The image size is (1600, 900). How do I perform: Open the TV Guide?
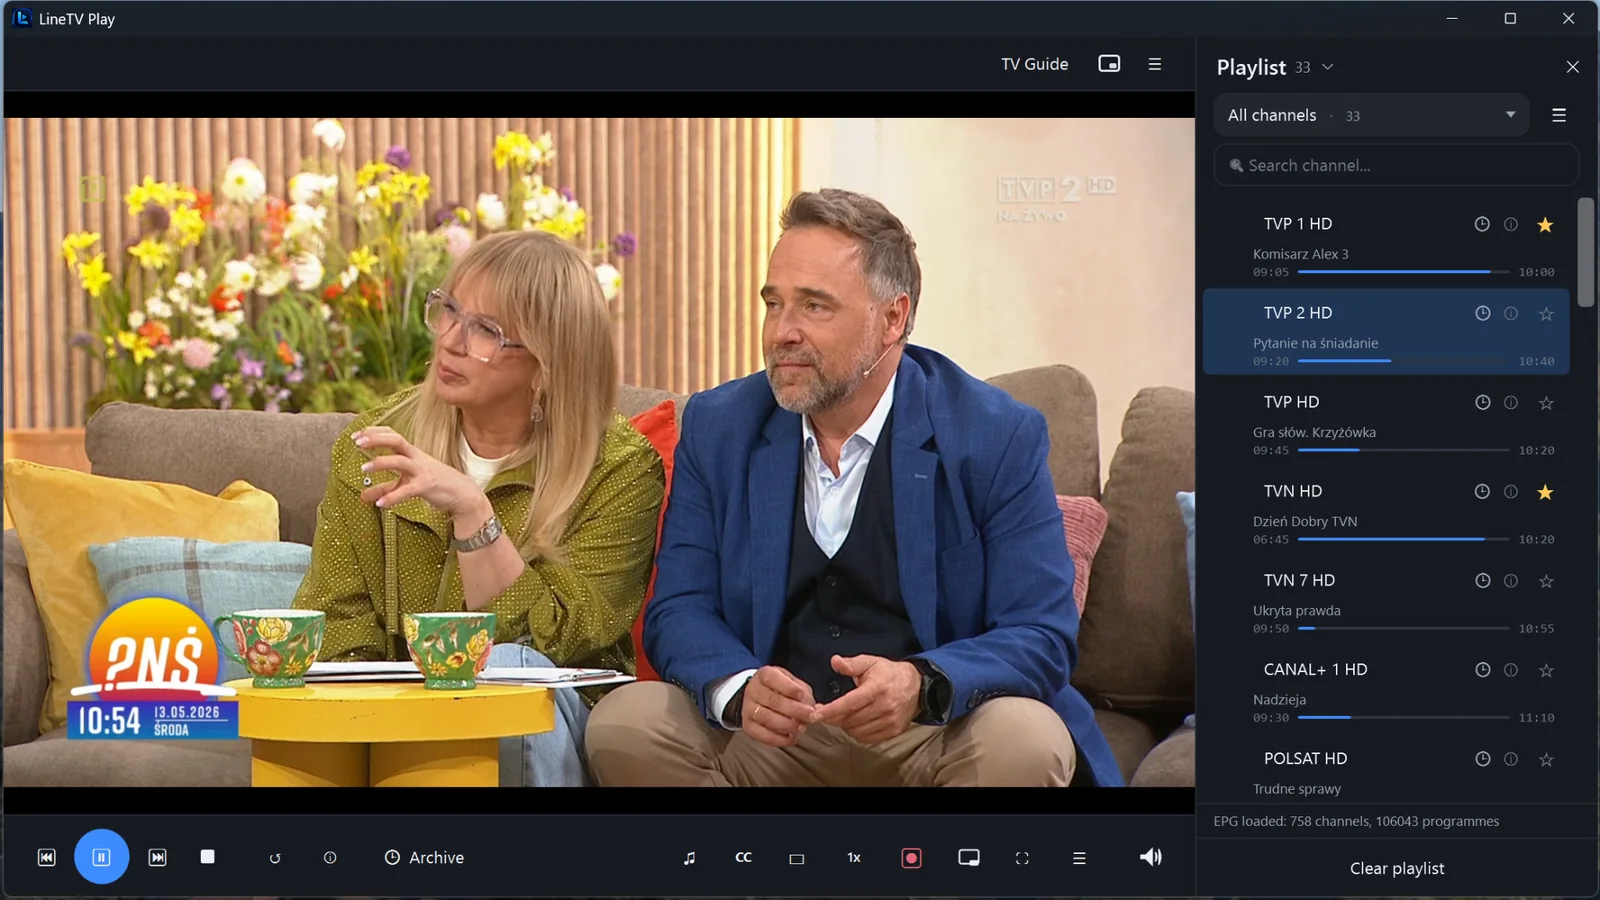[x=1035, y=64]
